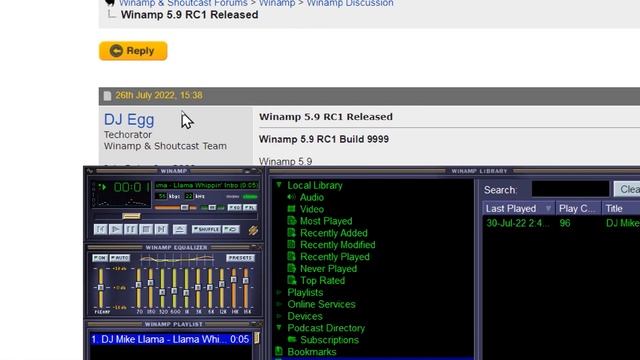Click the post icon beside 26th July date

click(107, 96)
